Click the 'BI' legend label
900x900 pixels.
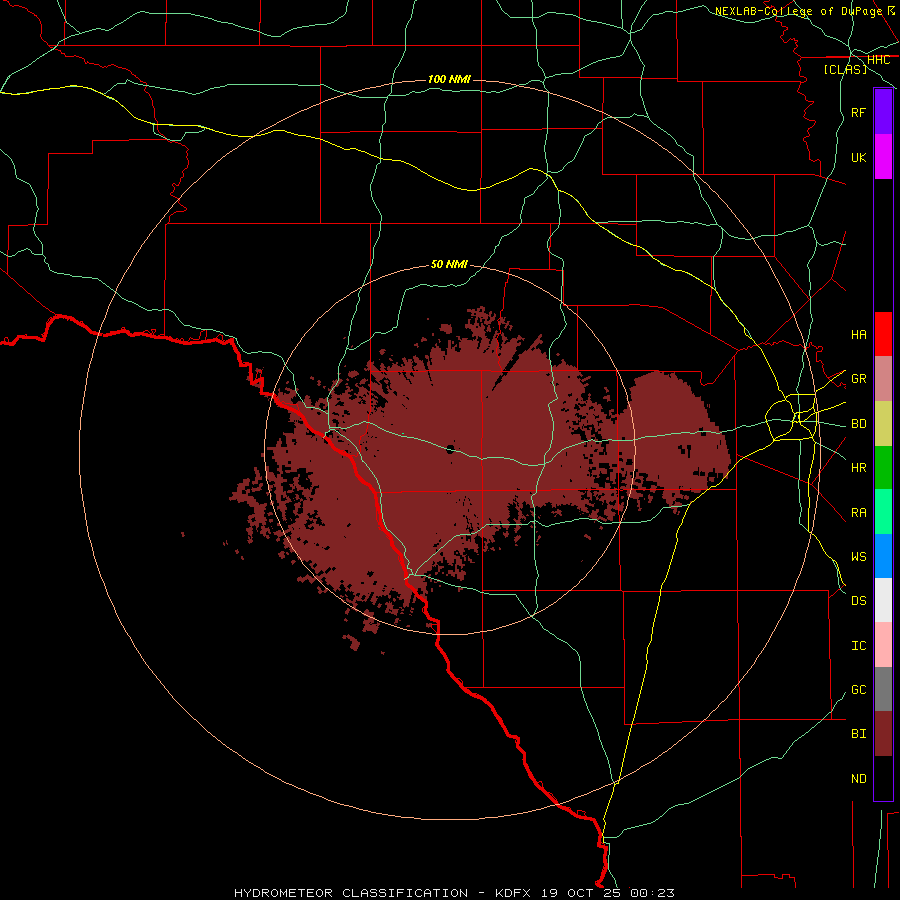point(858,734)
